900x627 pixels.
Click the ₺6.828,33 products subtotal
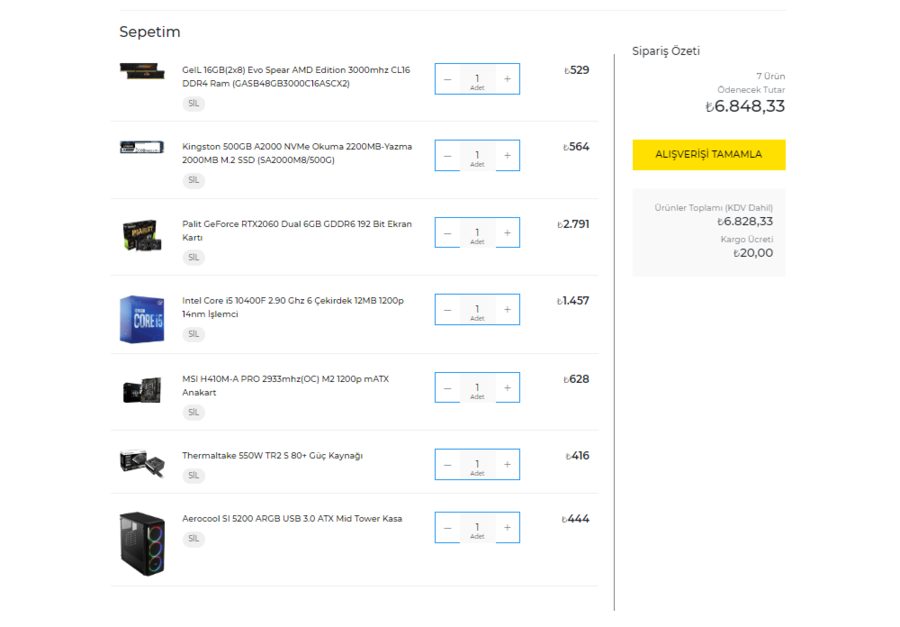[744, 222]
